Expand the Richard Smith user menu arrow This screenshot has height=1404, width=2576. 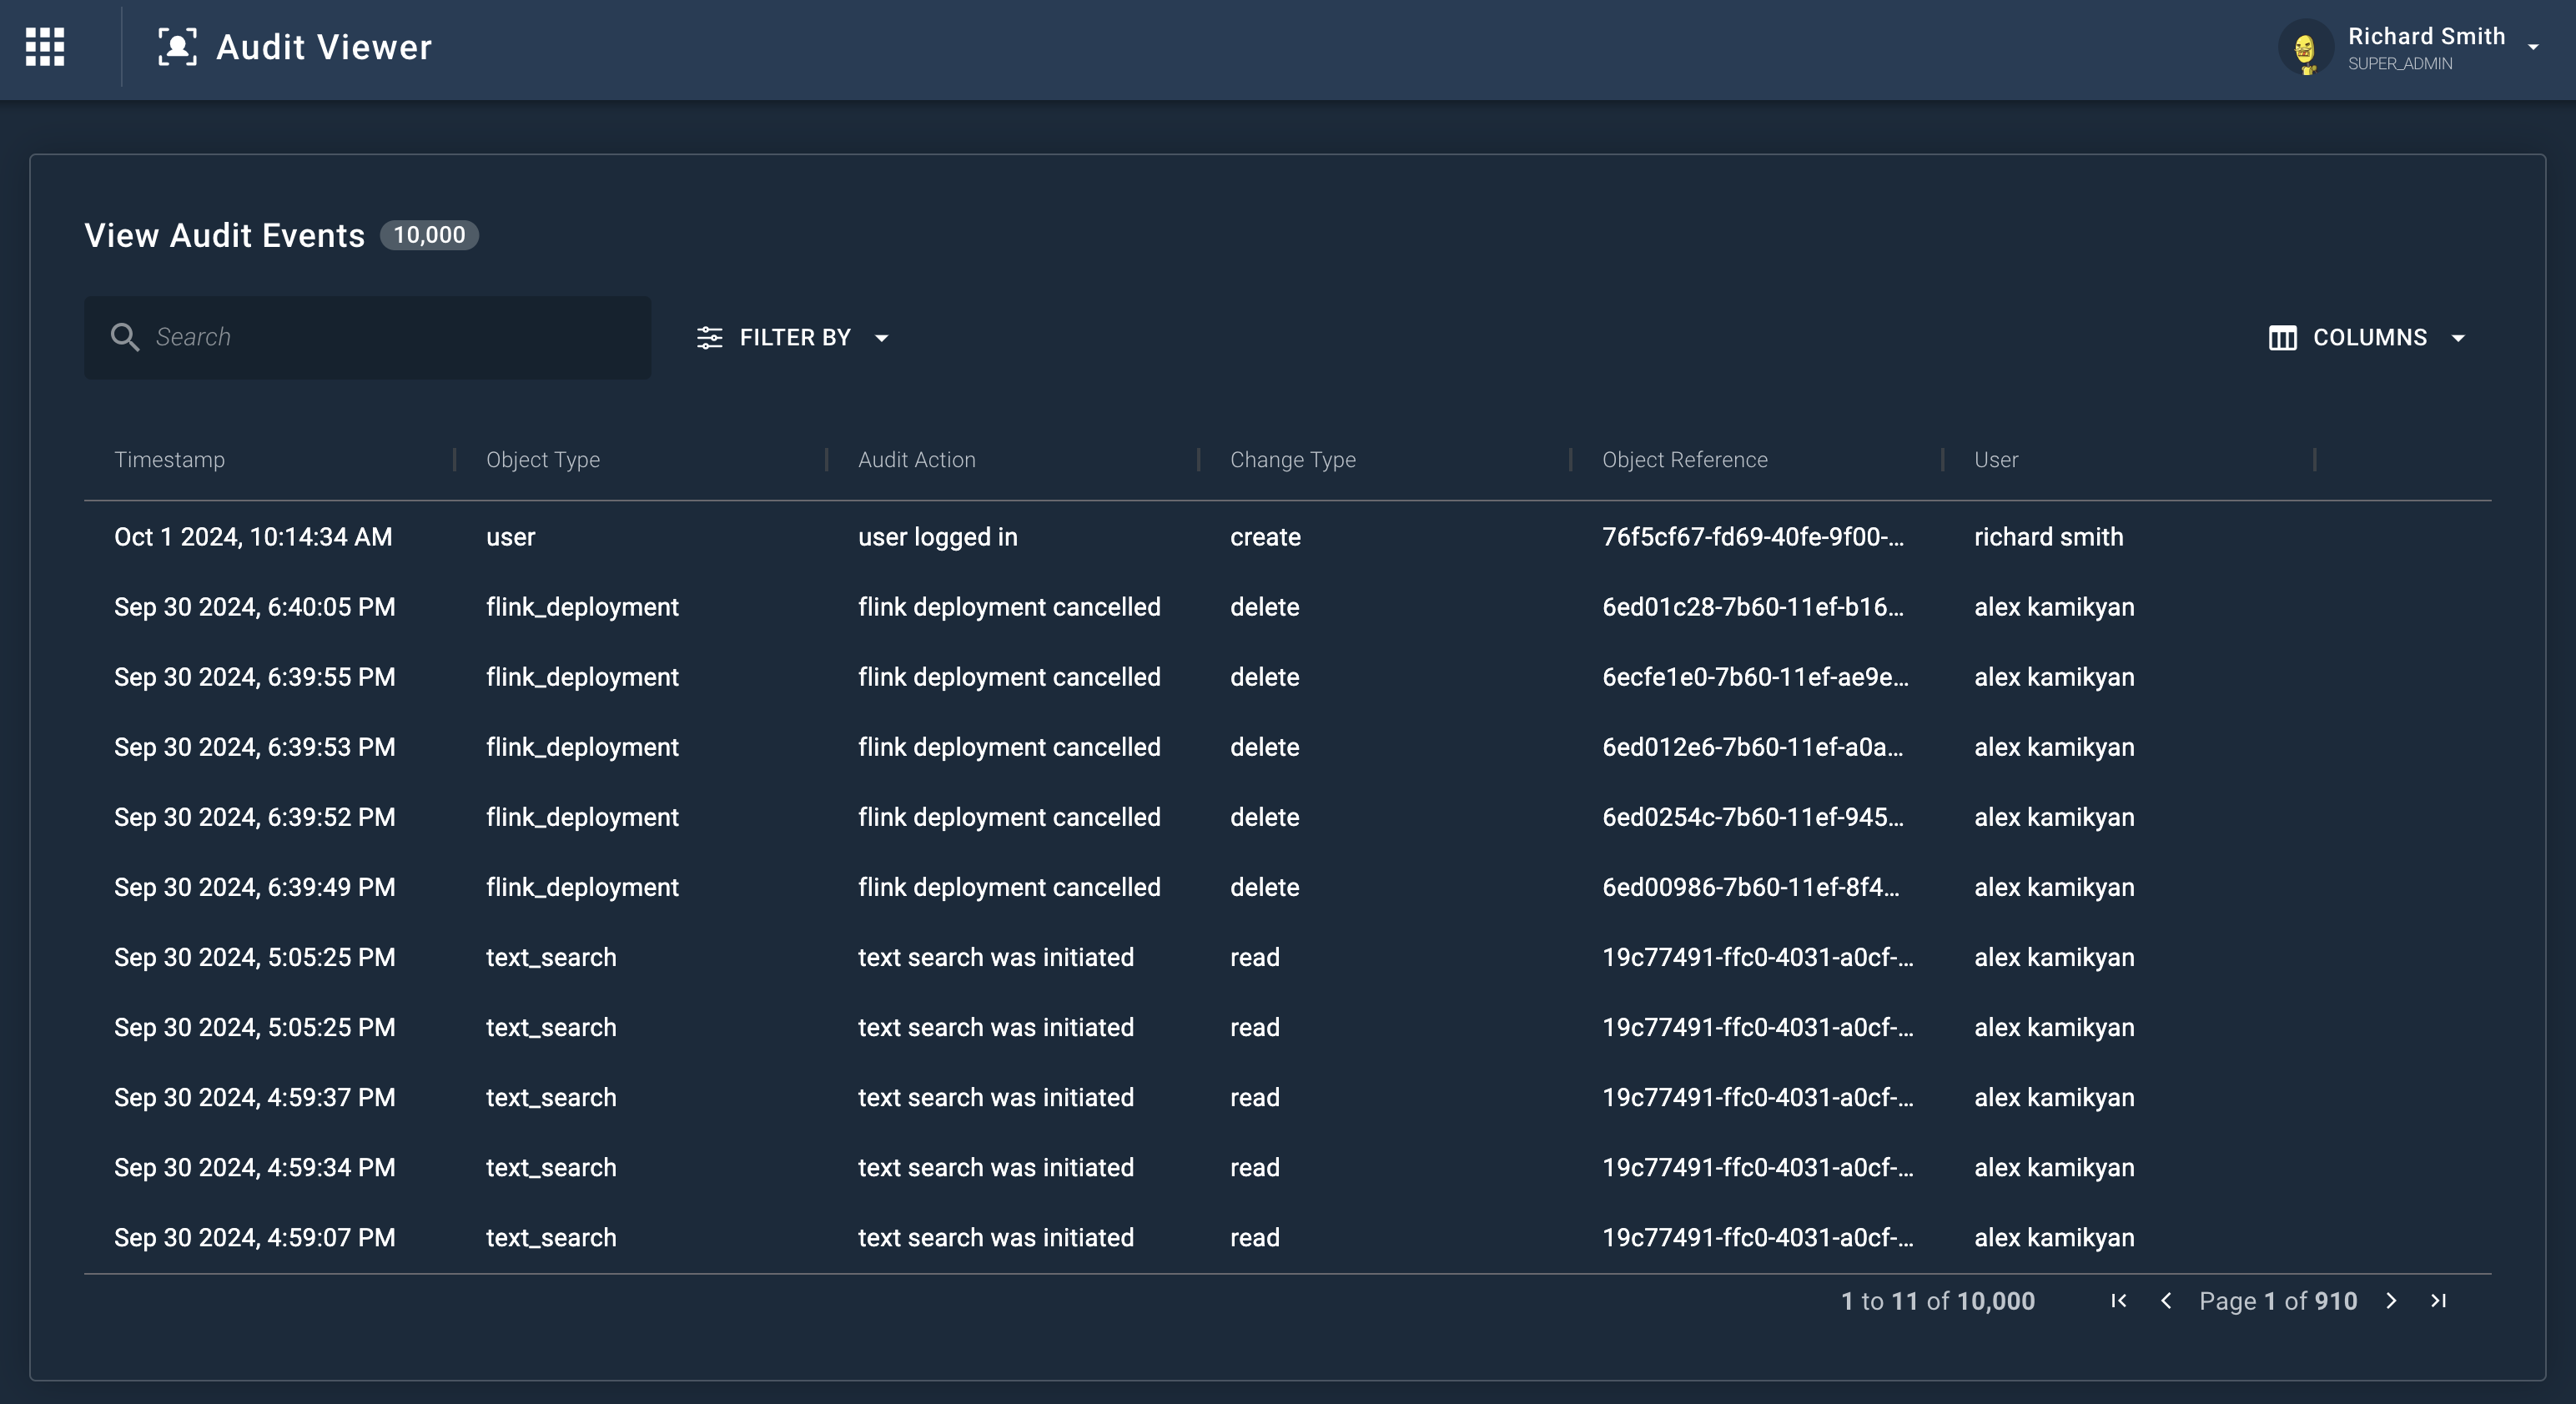(2533, 47)
